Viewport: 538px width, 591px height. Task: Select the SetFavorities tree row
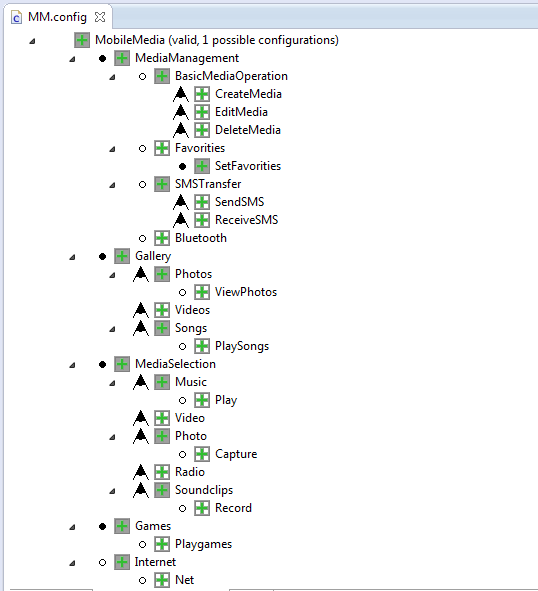248,166
